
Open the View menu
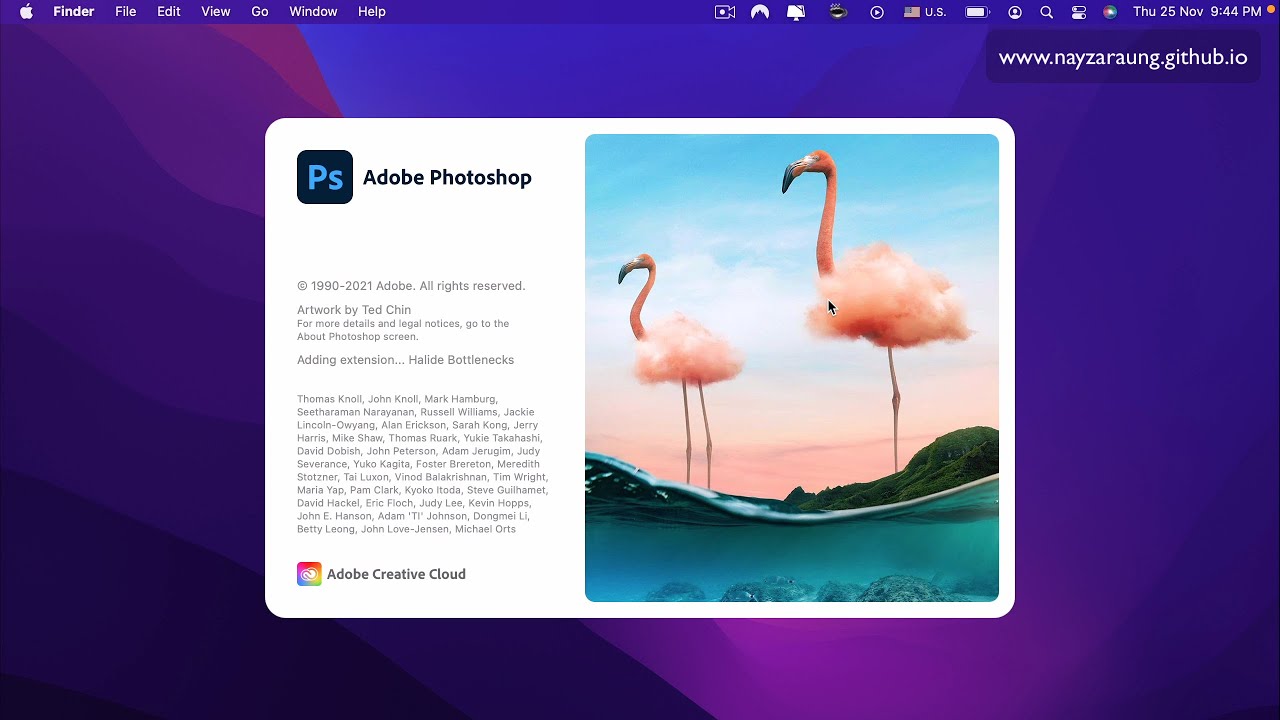tap(216, 12)
